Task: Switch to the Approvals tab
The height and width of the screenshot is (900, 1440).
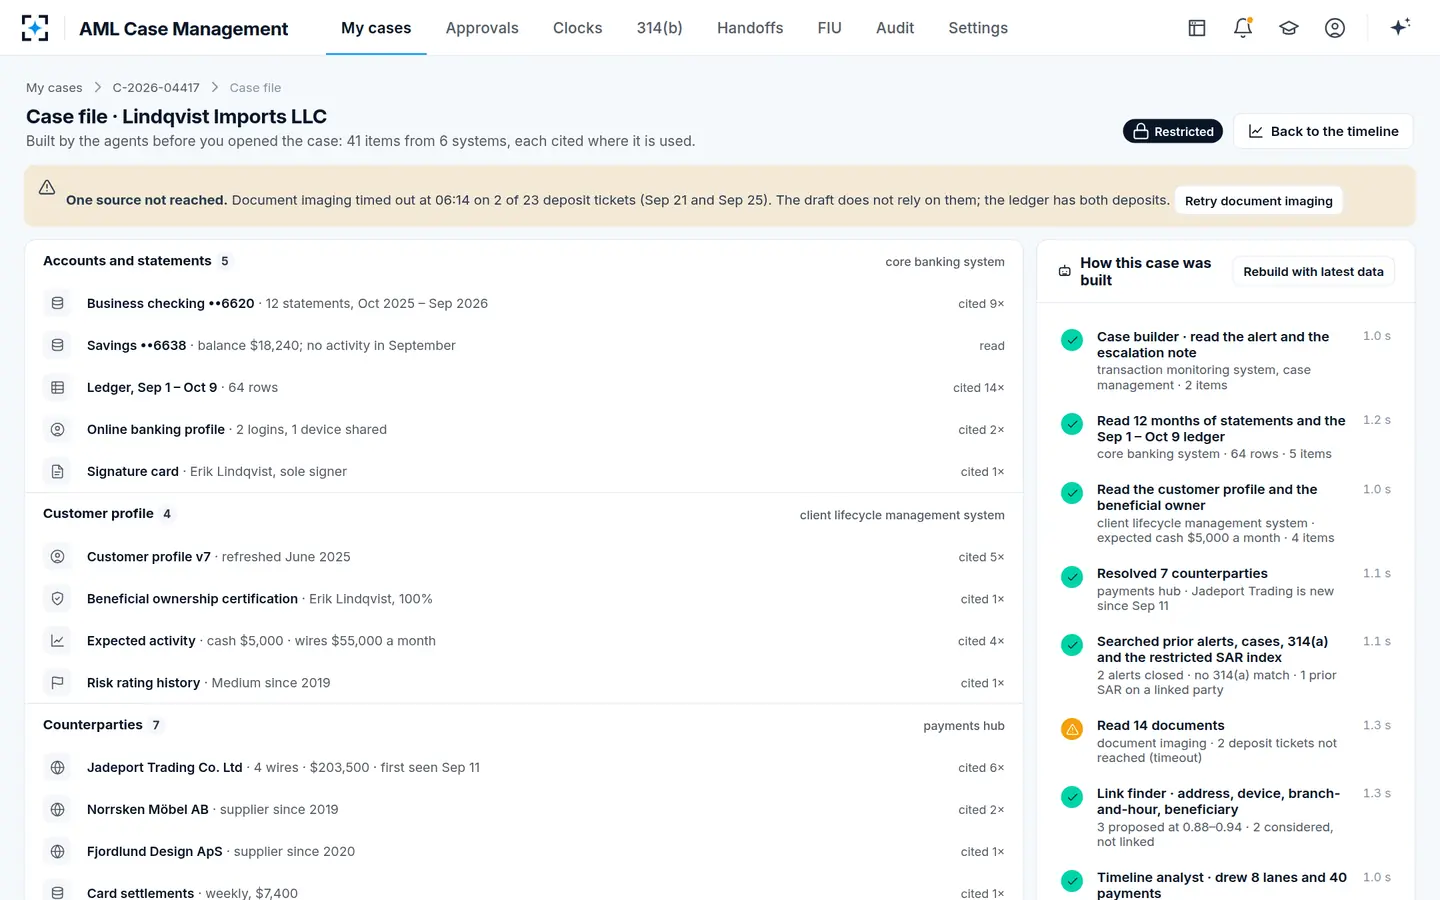Action: coord(482,28)
